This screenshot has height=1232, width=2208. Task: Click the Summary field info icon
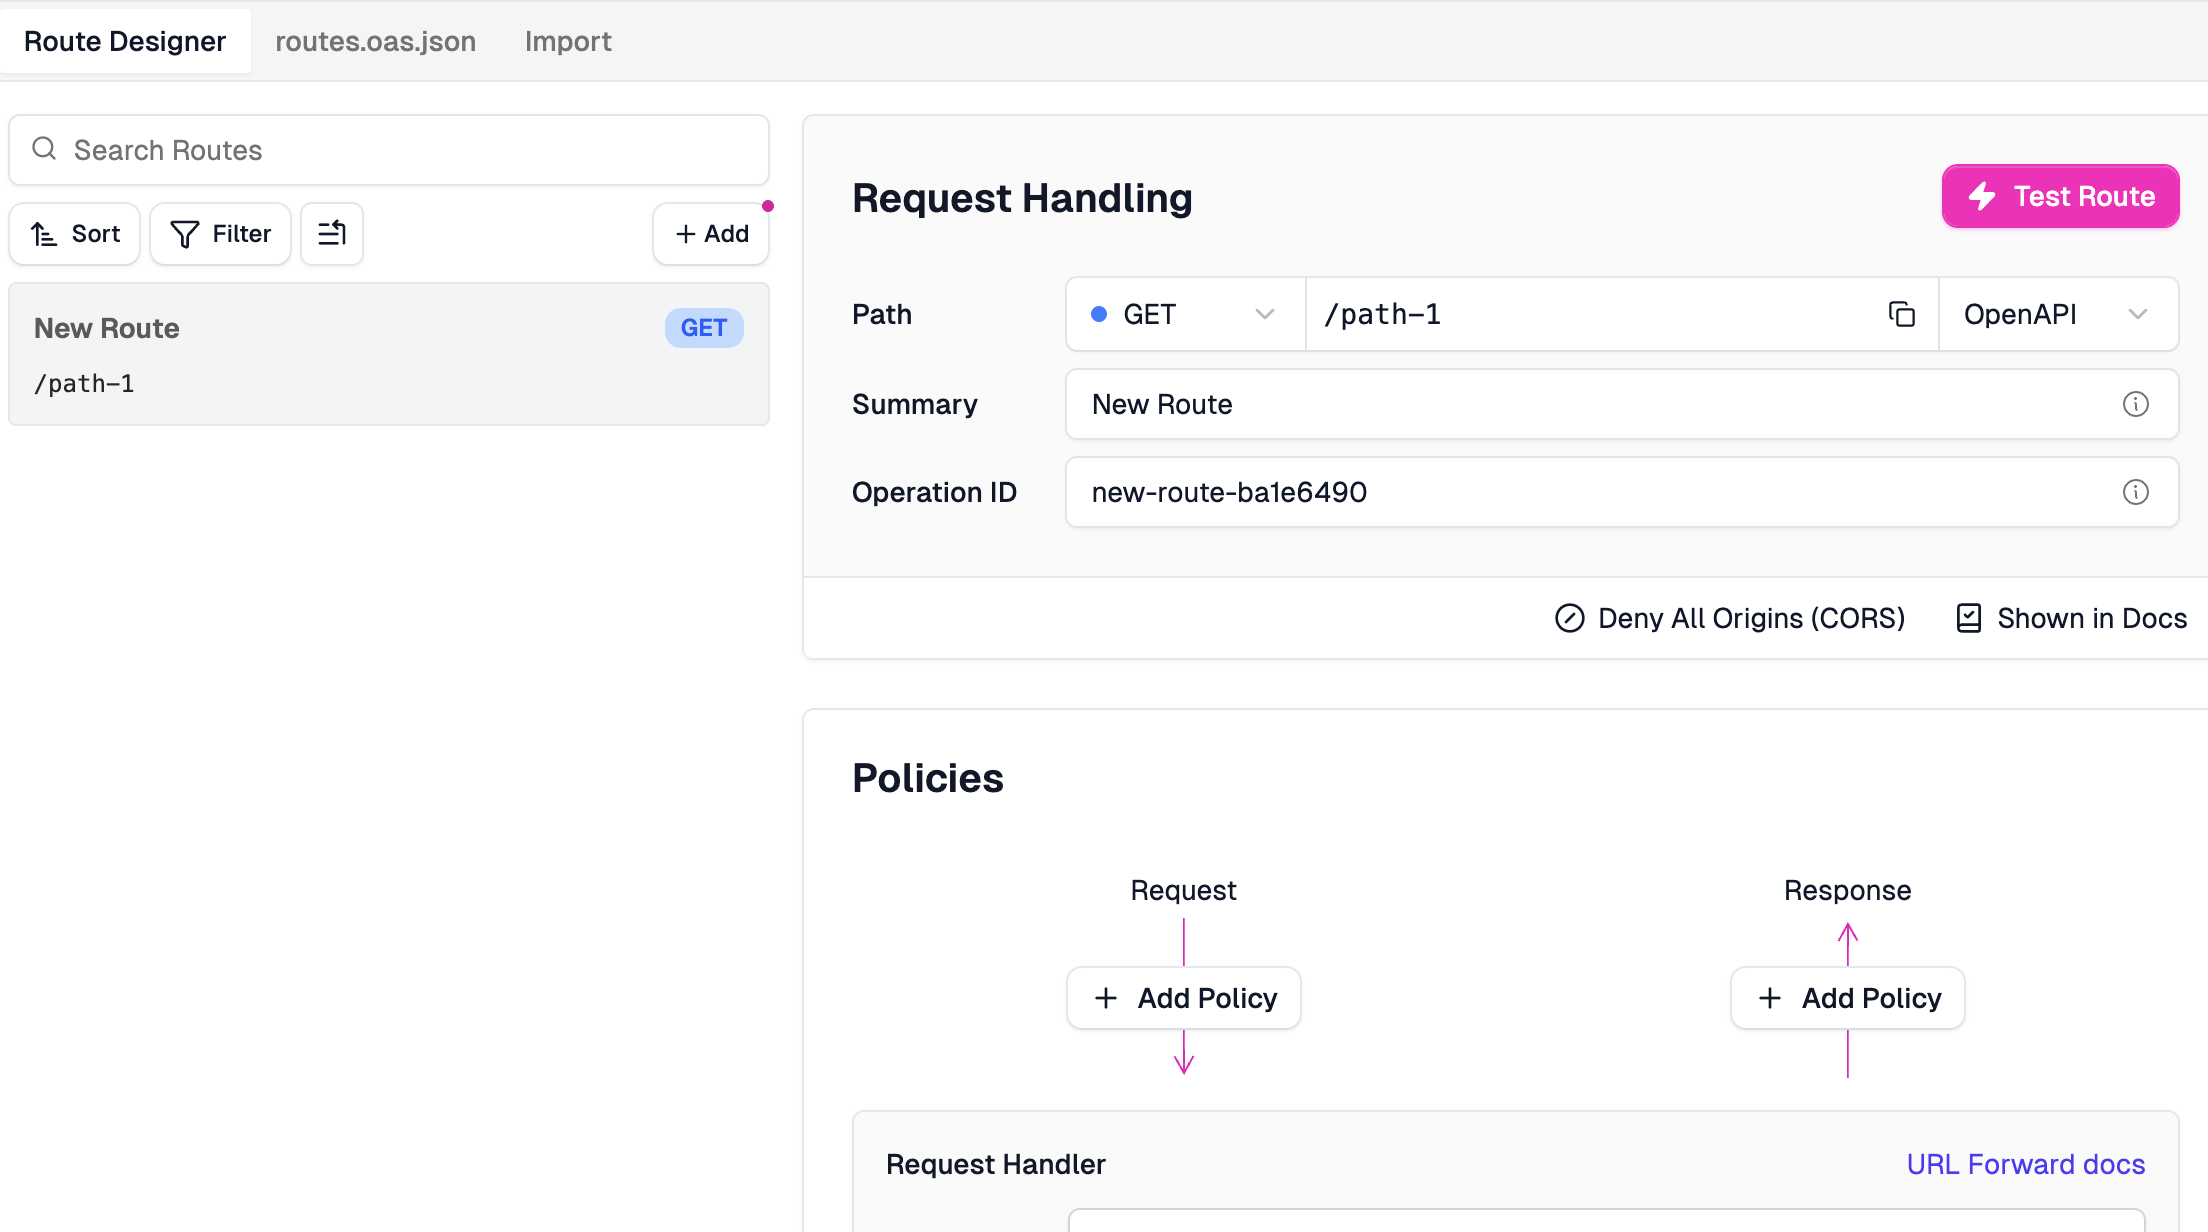click(2135, 404)
